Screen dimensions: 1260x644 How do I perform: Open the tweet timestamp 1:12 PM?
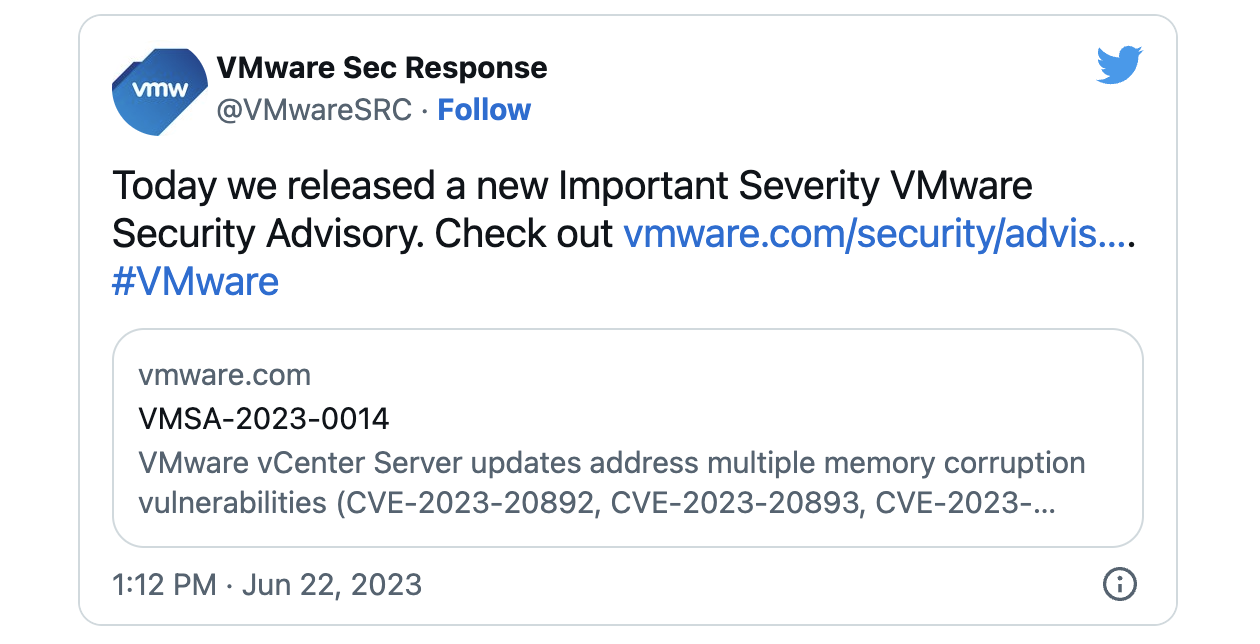165,584
